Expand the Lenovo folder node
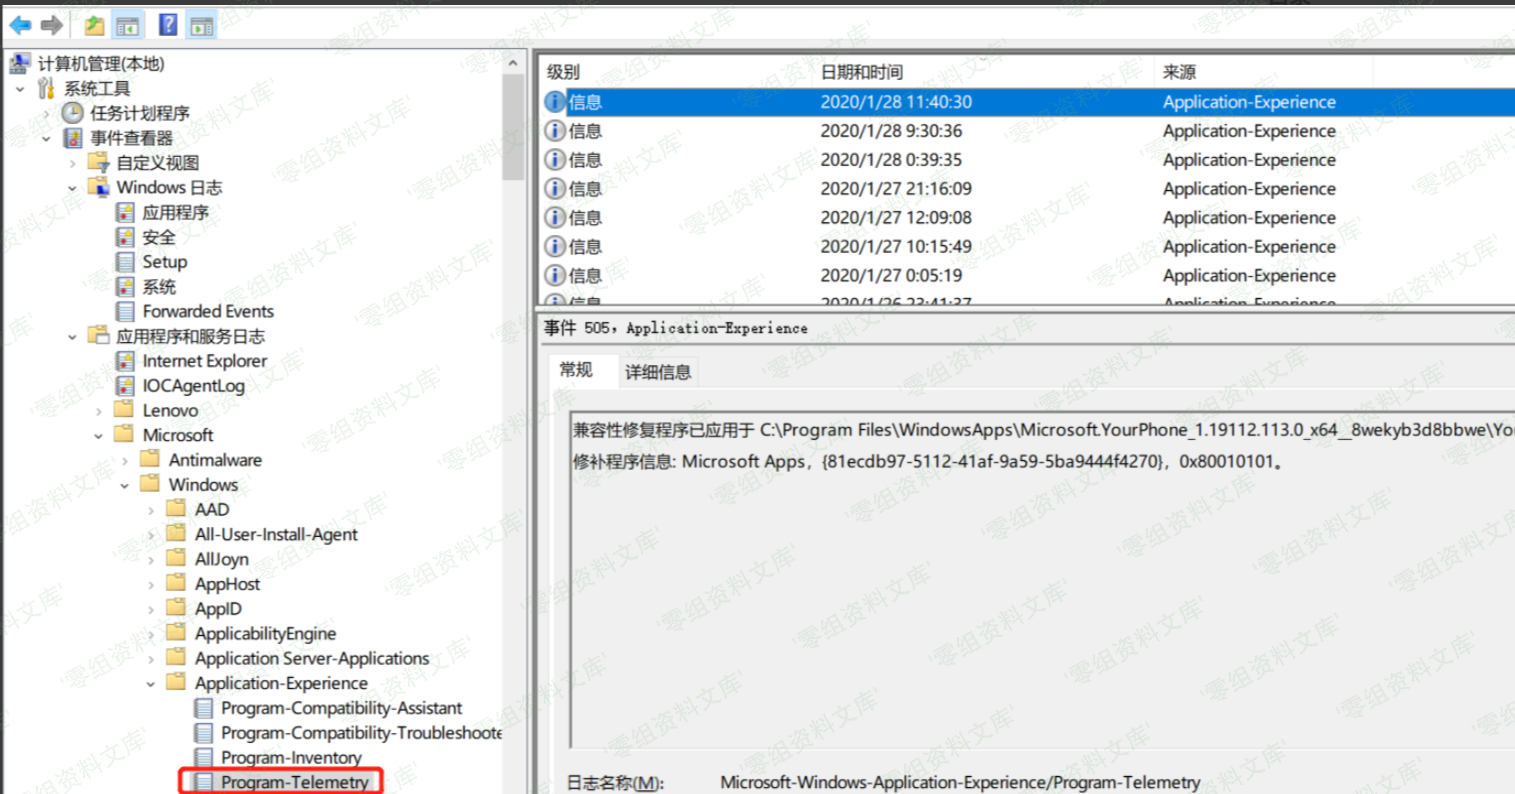The image size is (1515, 794). coord(98,411)
